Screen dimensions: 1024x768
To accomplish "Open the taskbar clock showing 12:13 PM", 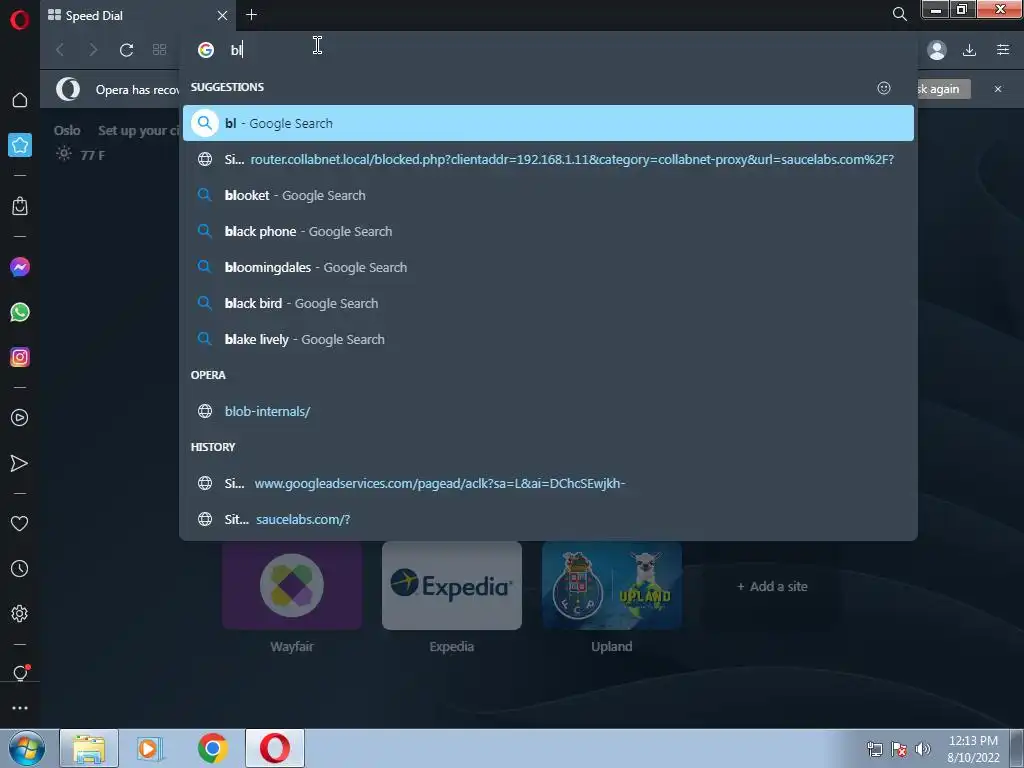I will (x=973, y=749).
